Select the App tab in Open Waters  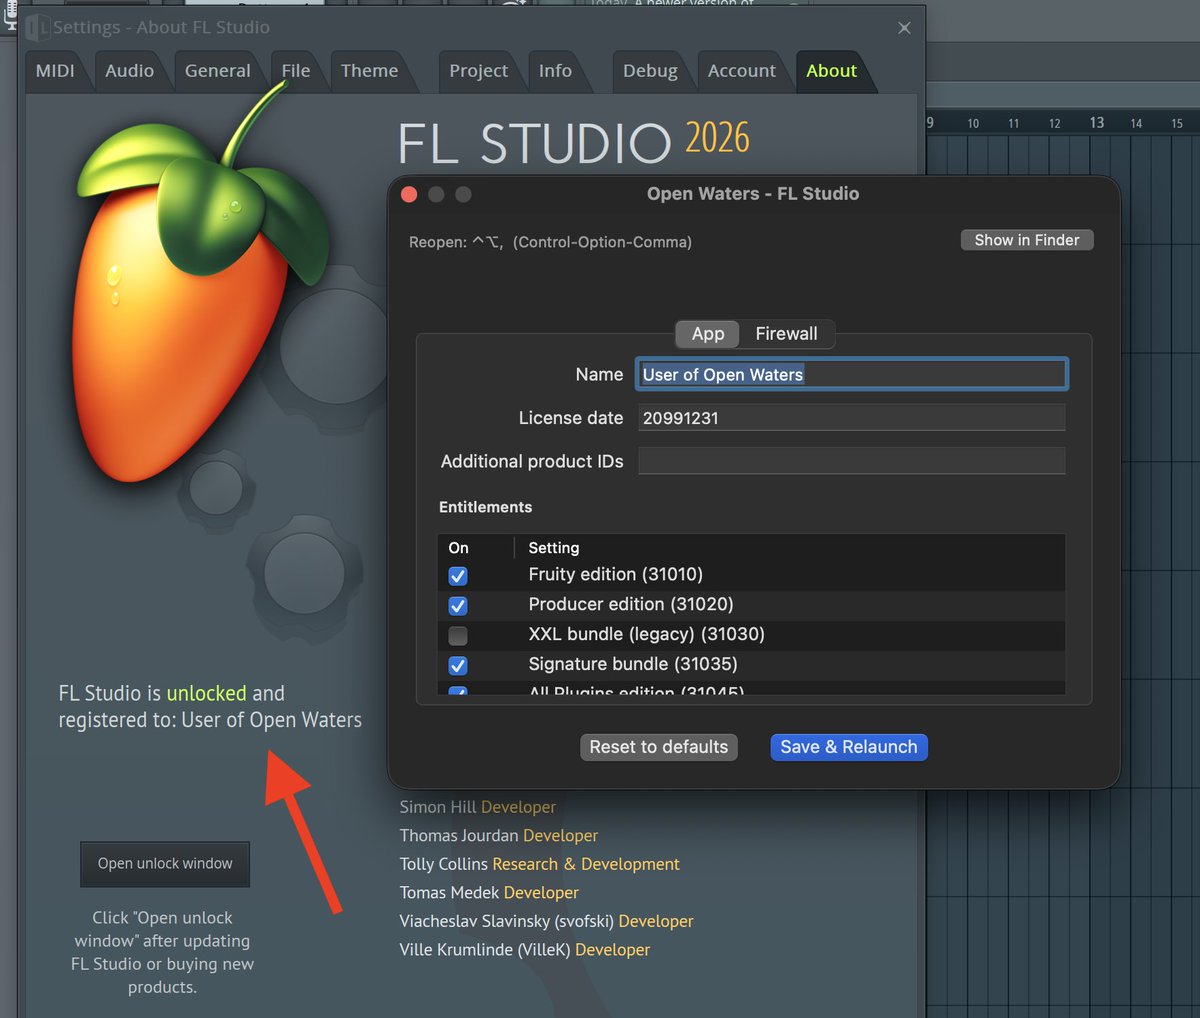pos(707,334)
